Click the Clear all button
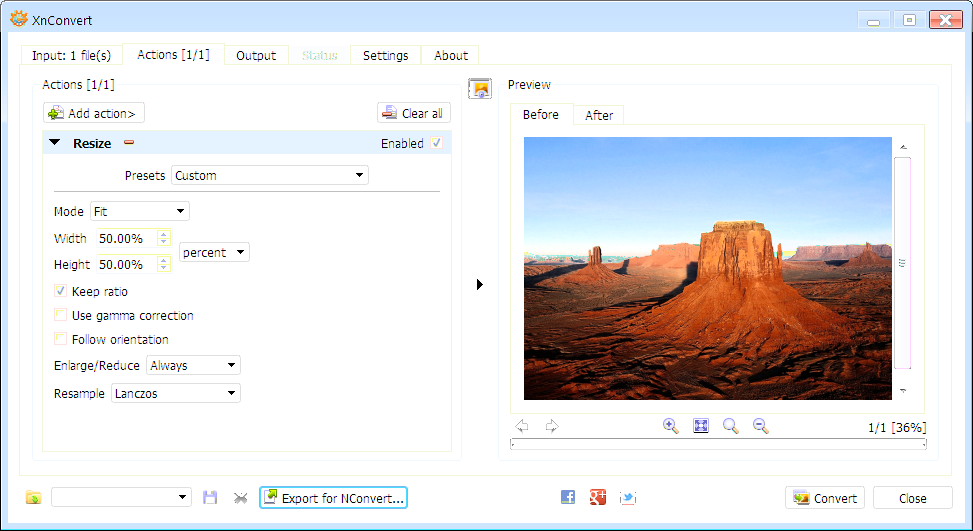This screenshot has width=973, height=531. click(x=414, y=113)
